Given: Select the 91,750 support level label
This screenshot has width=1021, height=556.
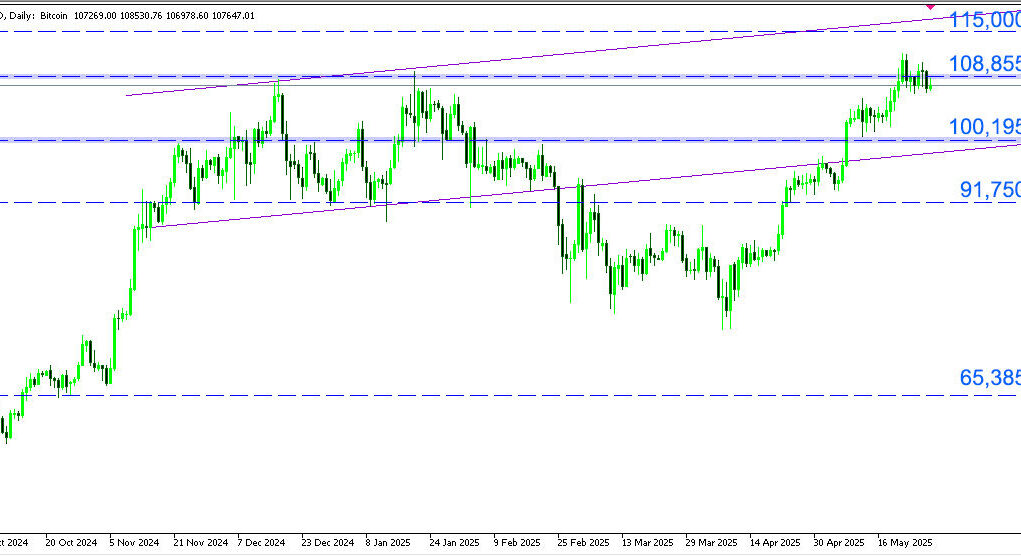Looking at the screenshot, I should click(990, 190).
